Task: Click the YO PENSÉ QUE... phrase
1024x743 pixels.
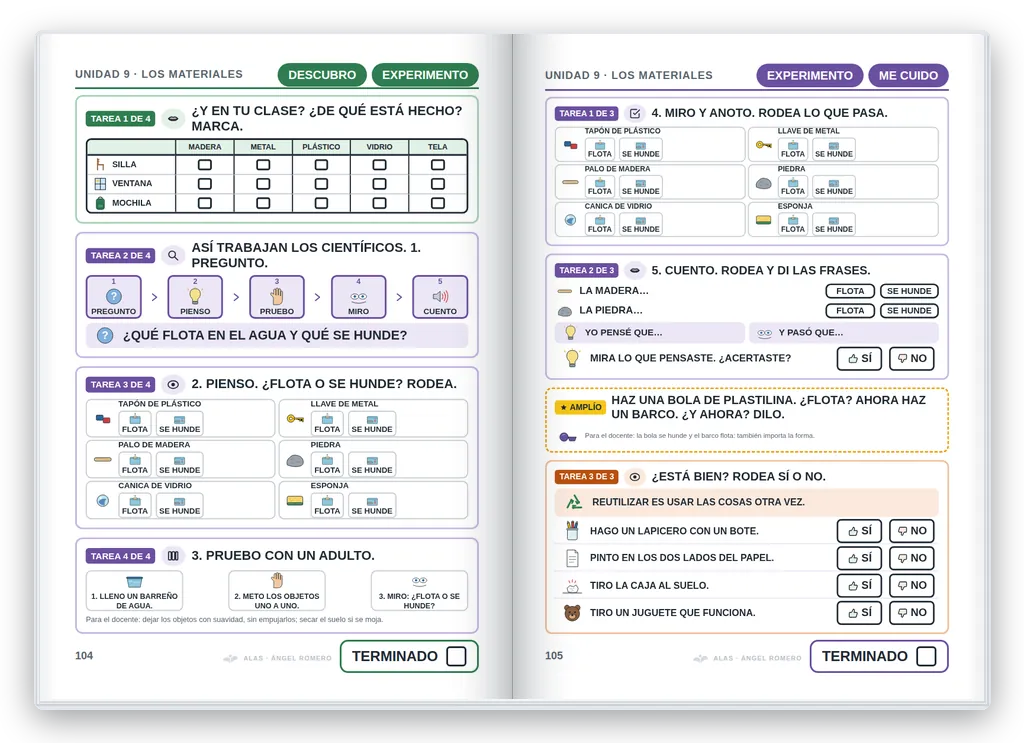Action: pos(623,332)
